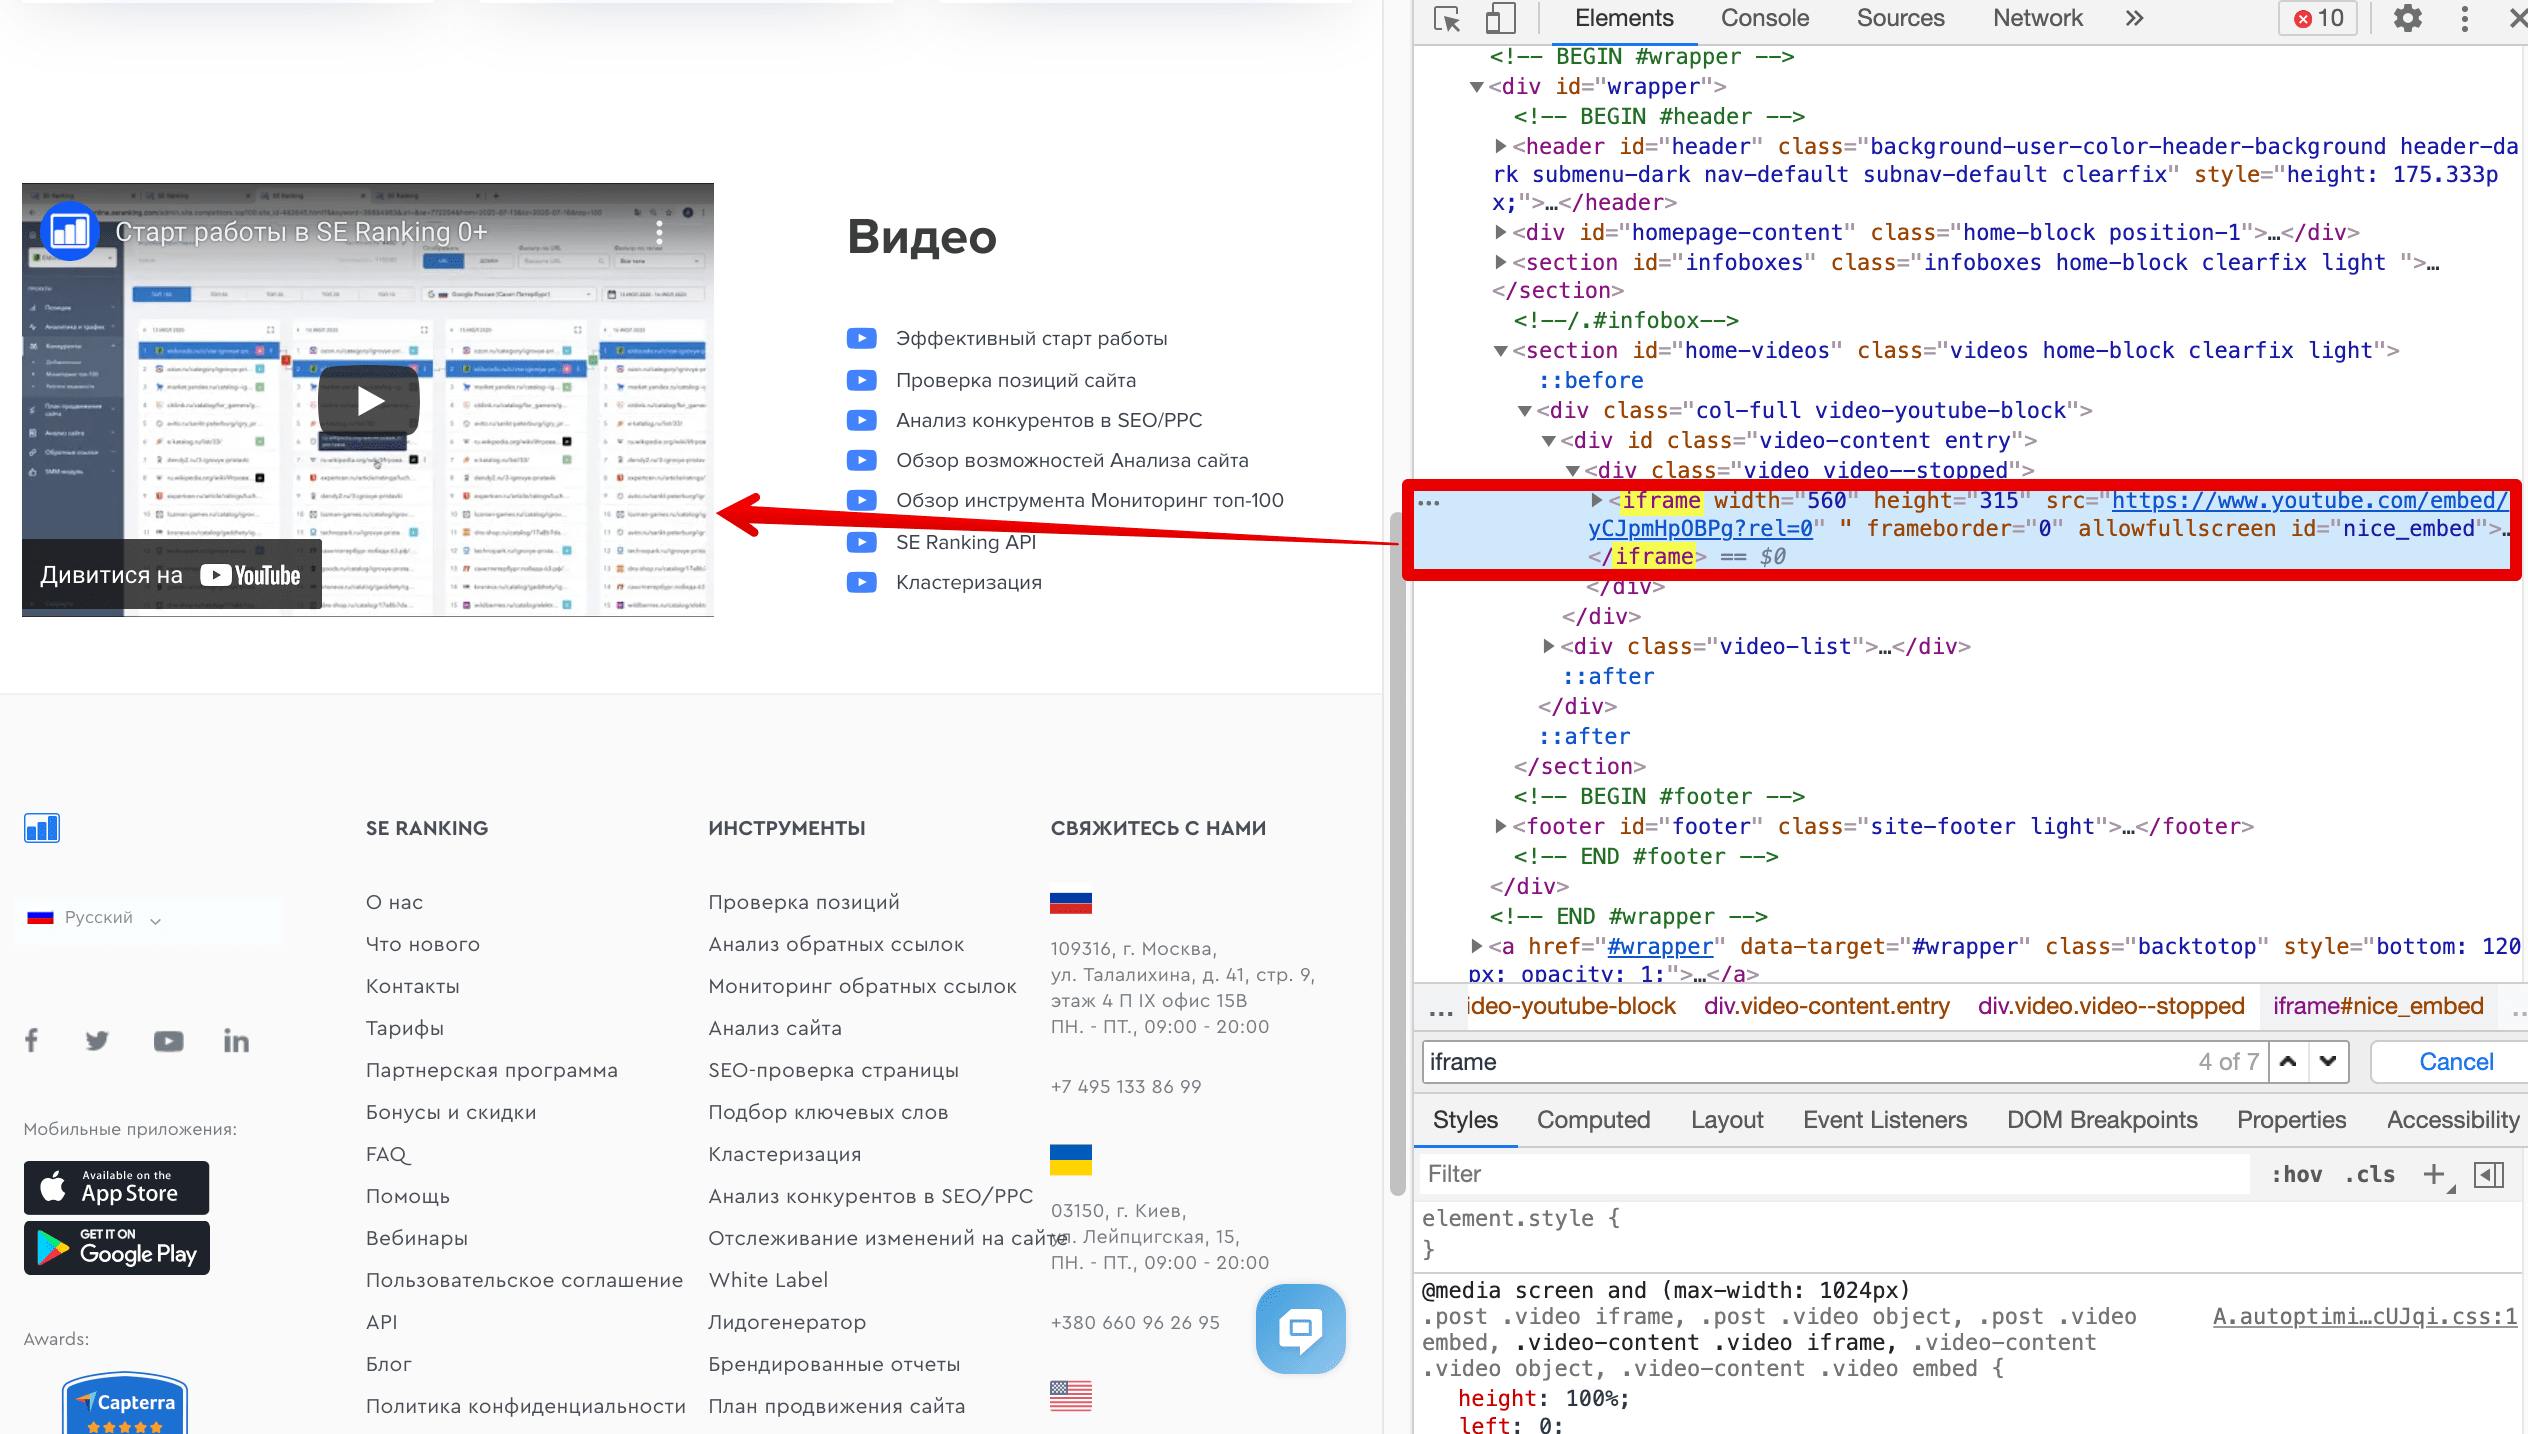Open the Русский language dropdown

pyautogui.click(x=95, y=918)
